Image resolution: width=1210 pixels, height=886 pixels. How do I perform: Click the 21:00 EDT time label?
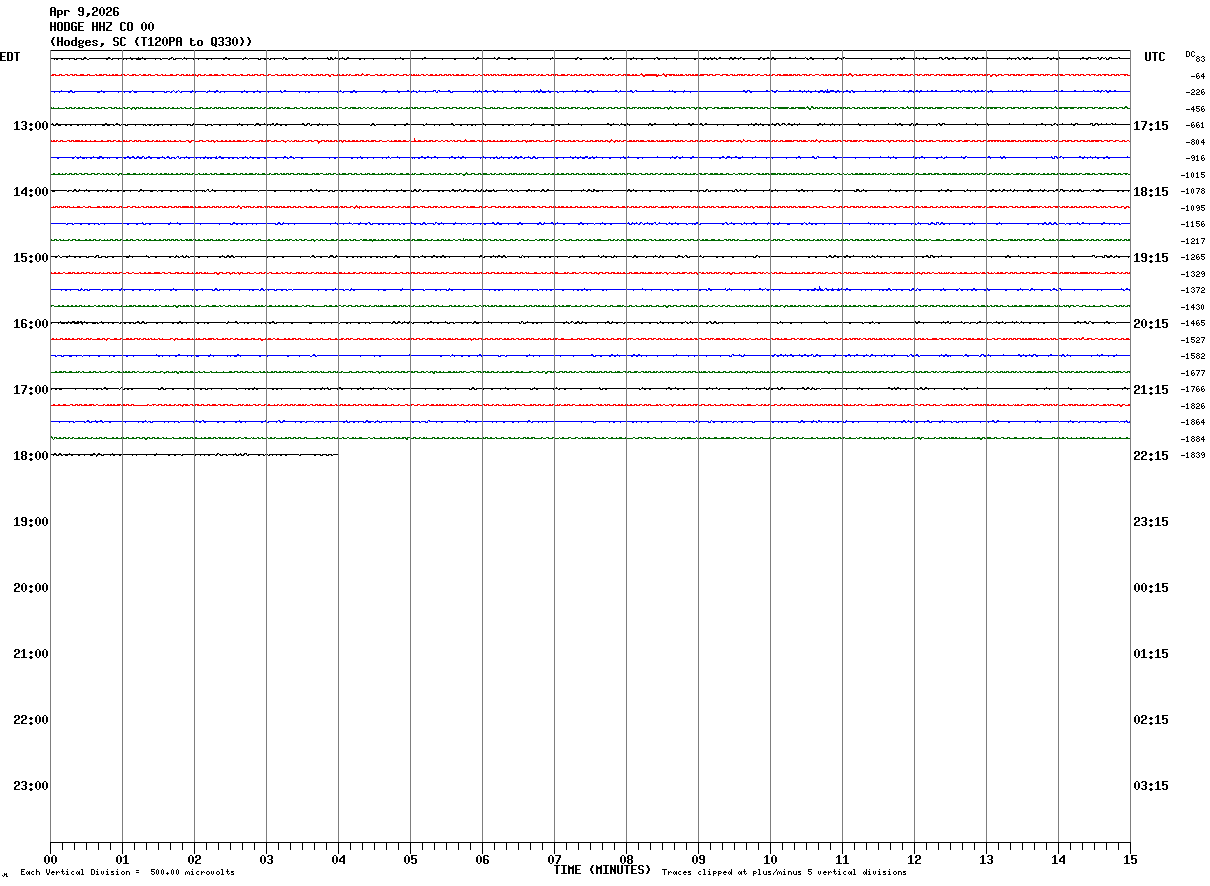pyautogui.click(x=30, y=654)
